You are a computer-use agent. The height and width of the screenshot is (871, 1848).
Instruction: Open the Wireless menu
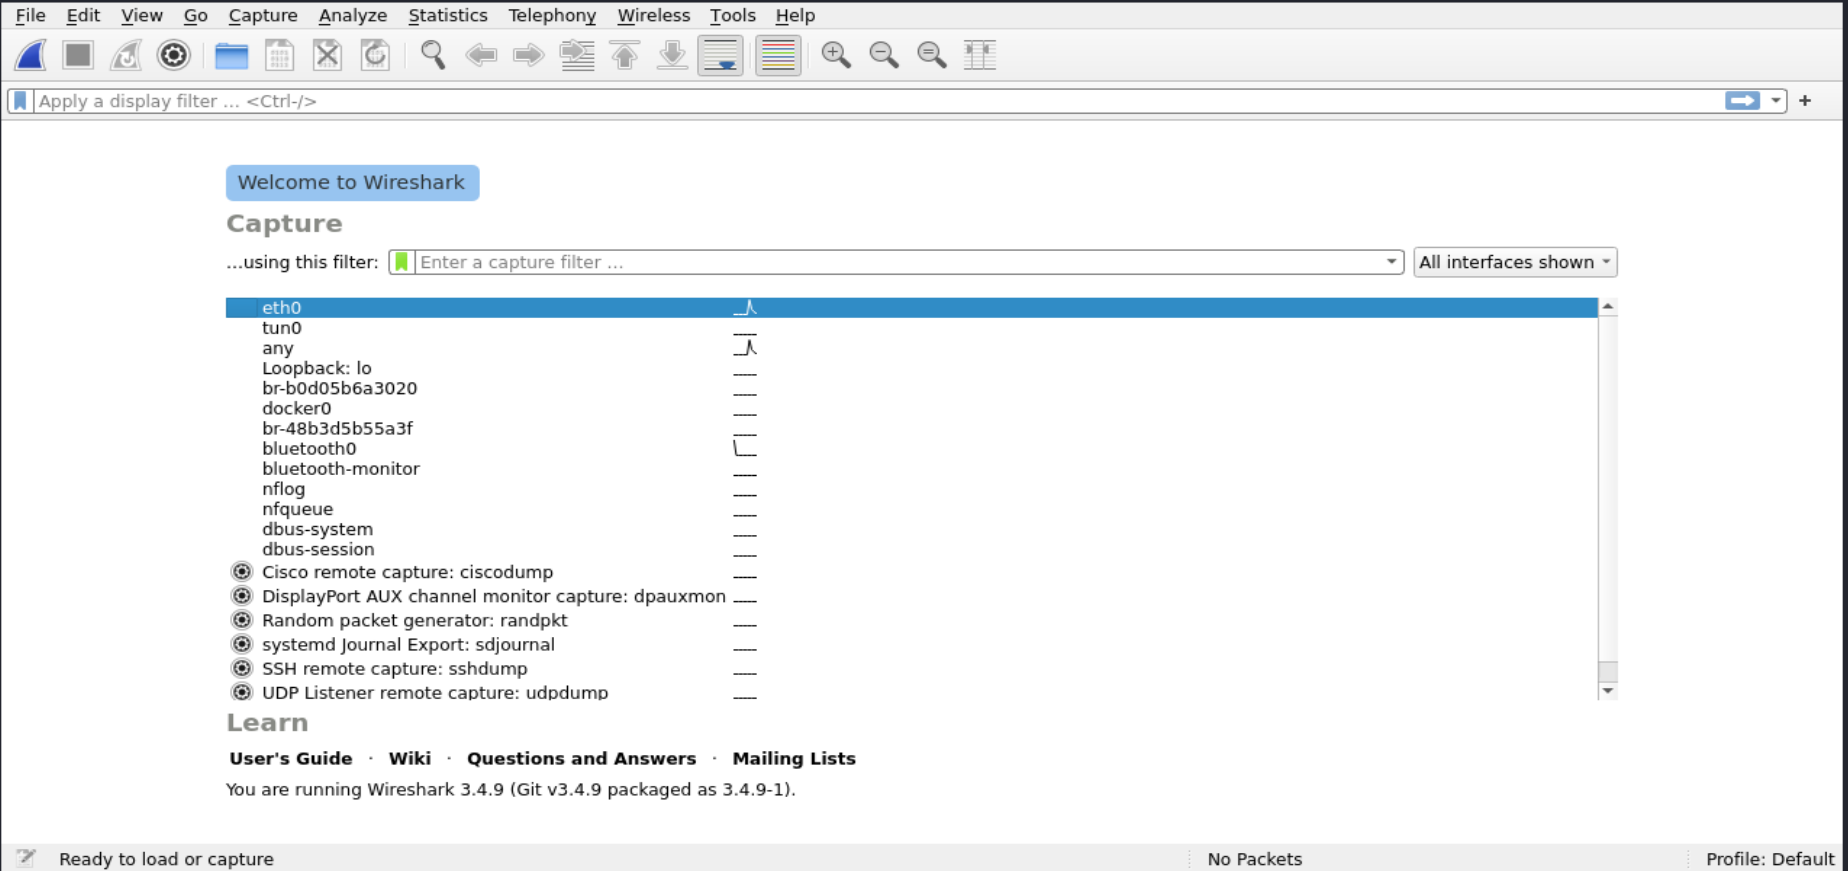(x=653, y=15)
